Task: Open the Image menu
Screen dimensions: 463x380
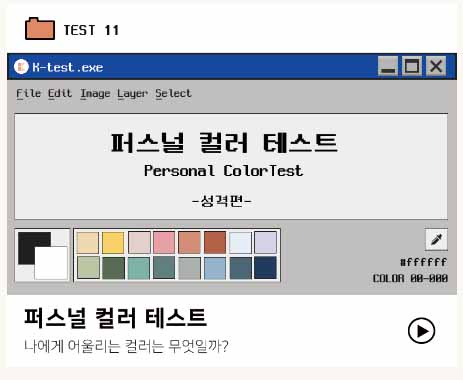Action: coord(95,94)
